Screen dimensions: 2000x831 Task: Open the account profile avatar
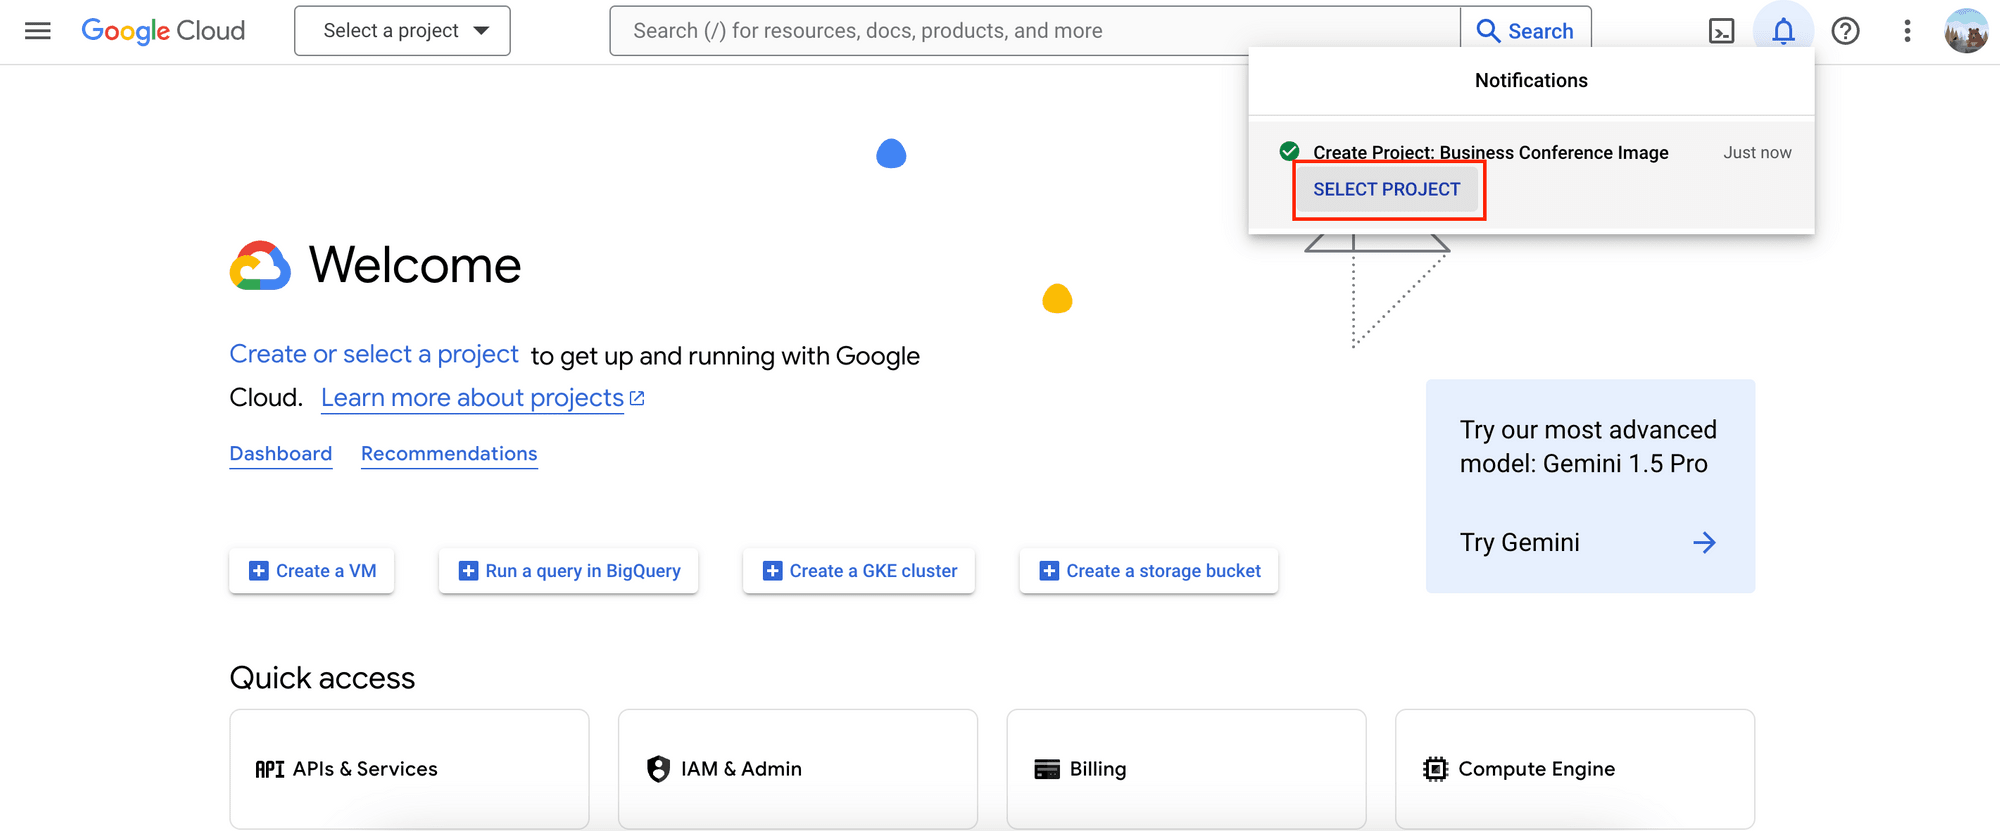(x=1966, y=31)
